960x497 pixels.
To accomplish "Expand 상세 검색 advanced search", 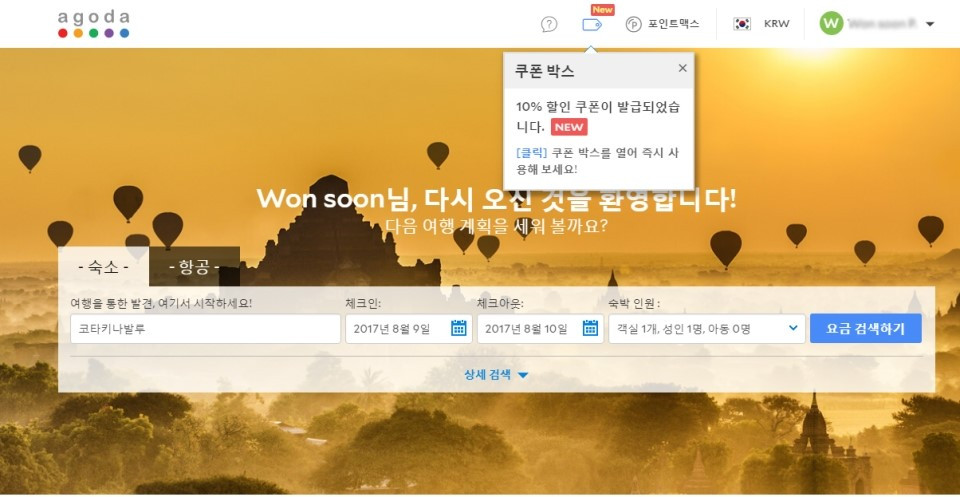I will click(x=496, y=375).
